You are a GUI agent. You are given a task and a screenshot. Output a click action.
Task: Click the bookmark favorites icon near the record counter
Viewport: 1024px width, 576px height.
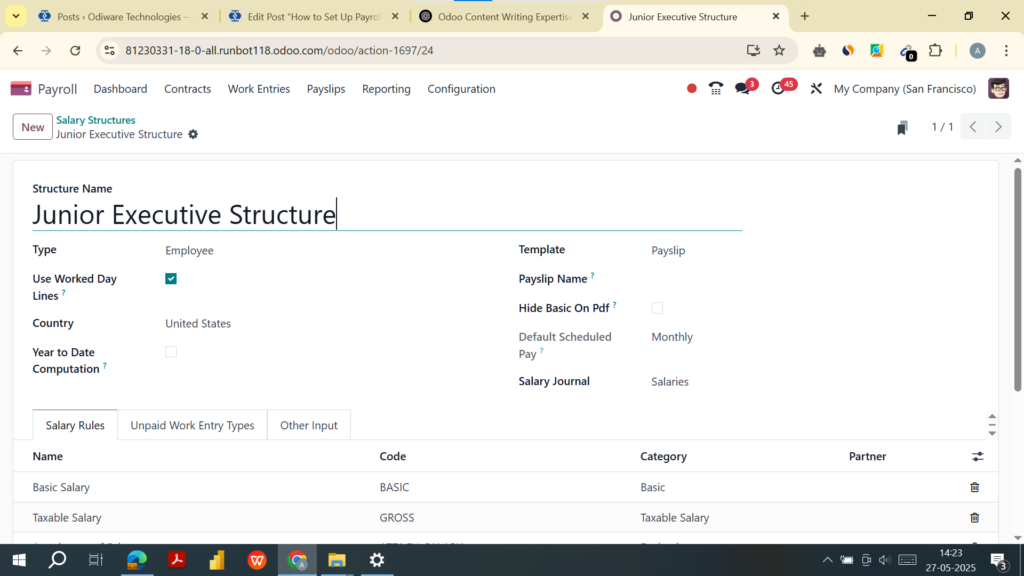point(902,127)
